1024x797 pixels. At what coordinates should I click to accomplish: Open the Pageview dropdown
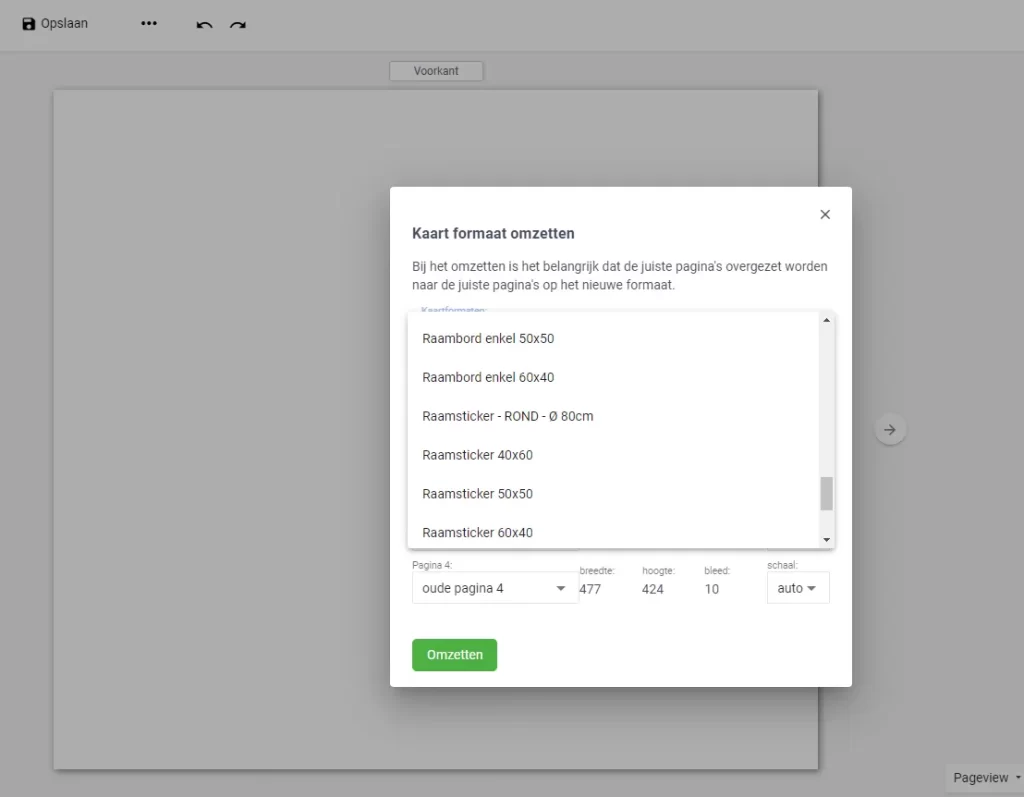[986, 777]
